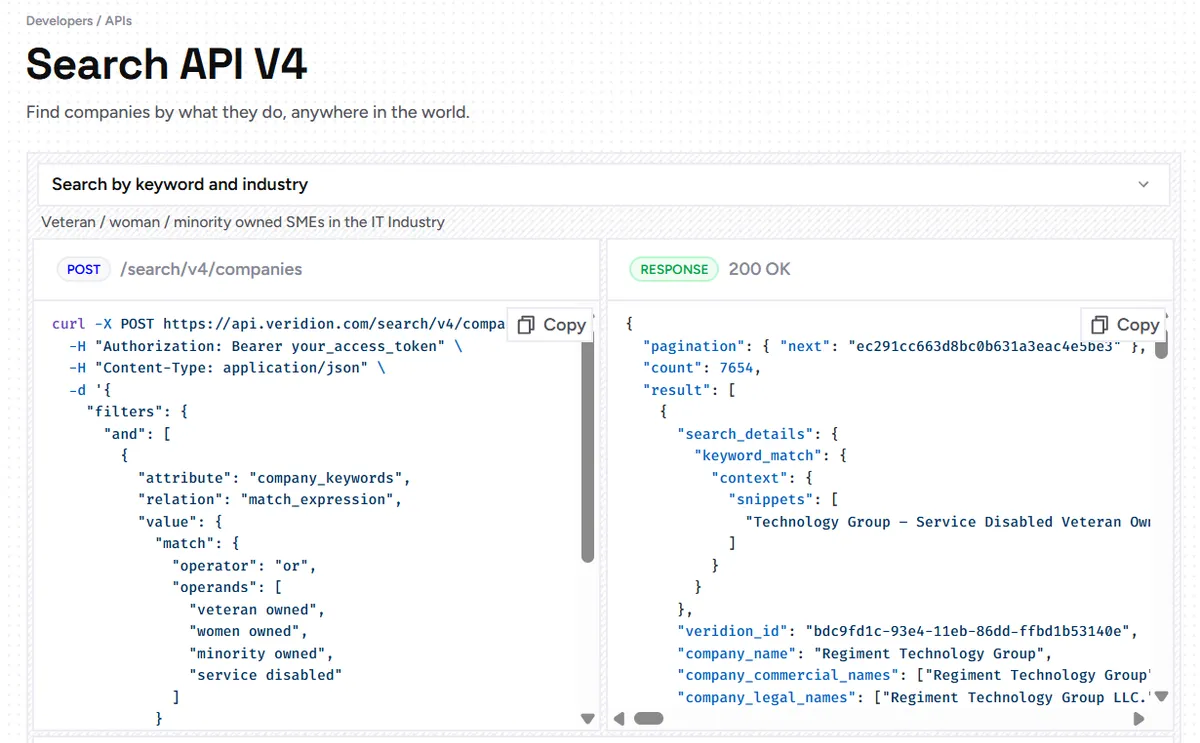Click the "minority owned" operand line
The image size is (1200, 743).
tap(261, 653)
